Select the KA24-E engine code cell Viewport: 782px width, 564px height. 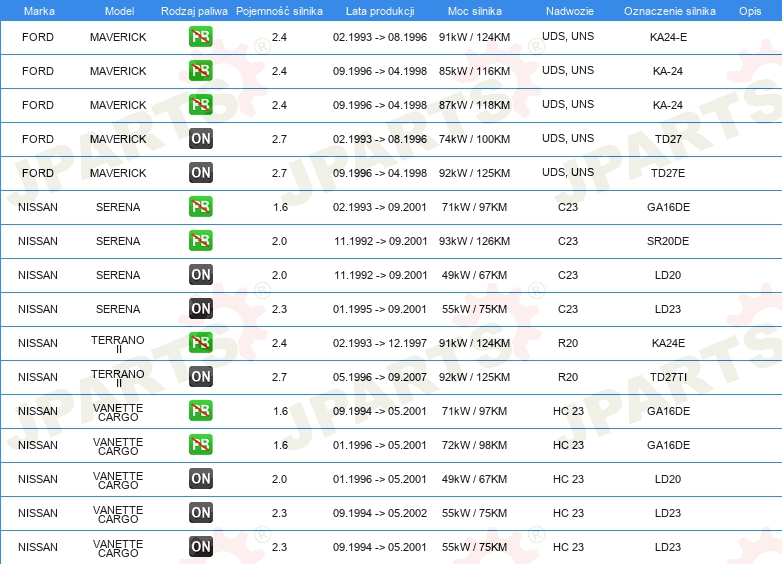668,37
